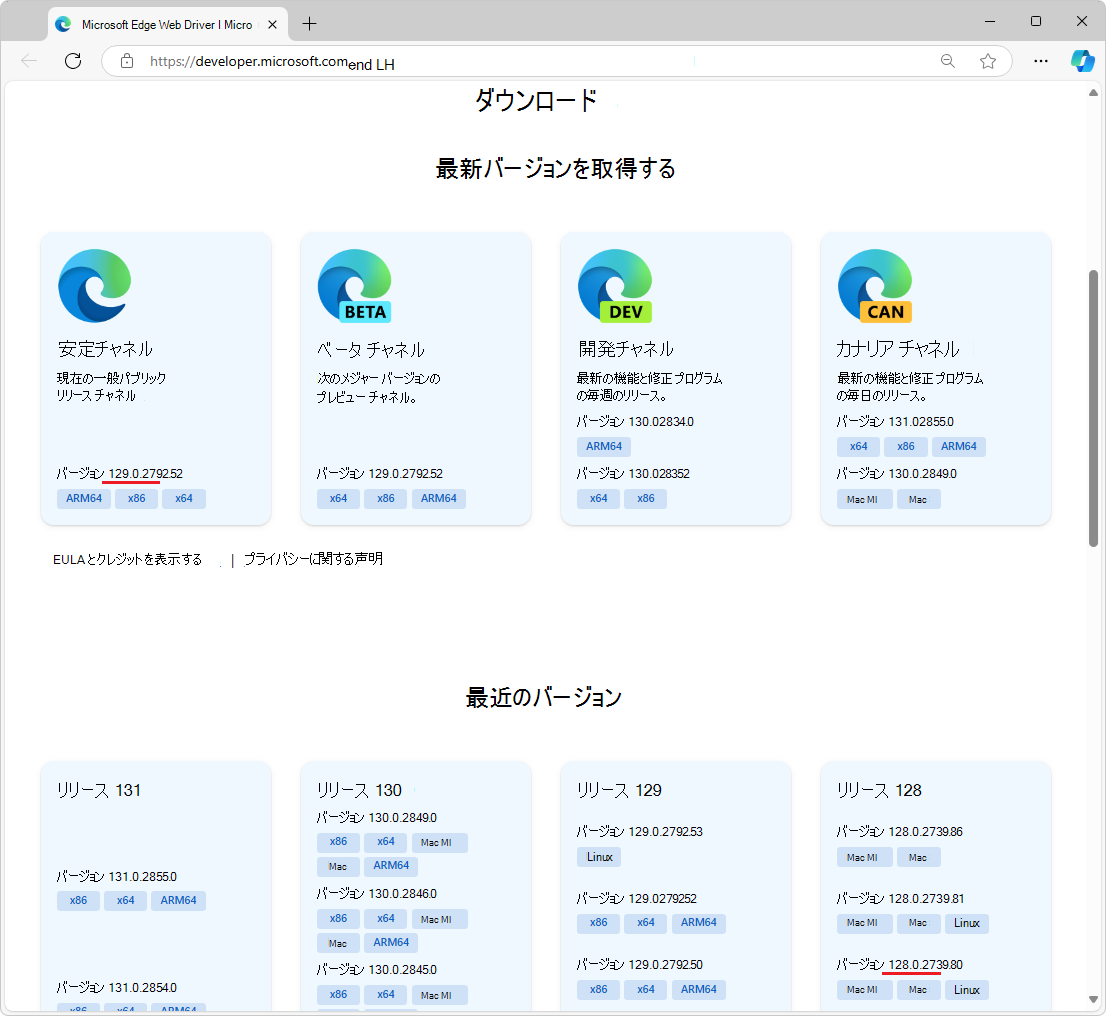
Task: Click the zoom magnifier icon in address bar
Action: (x=948, y=61)
